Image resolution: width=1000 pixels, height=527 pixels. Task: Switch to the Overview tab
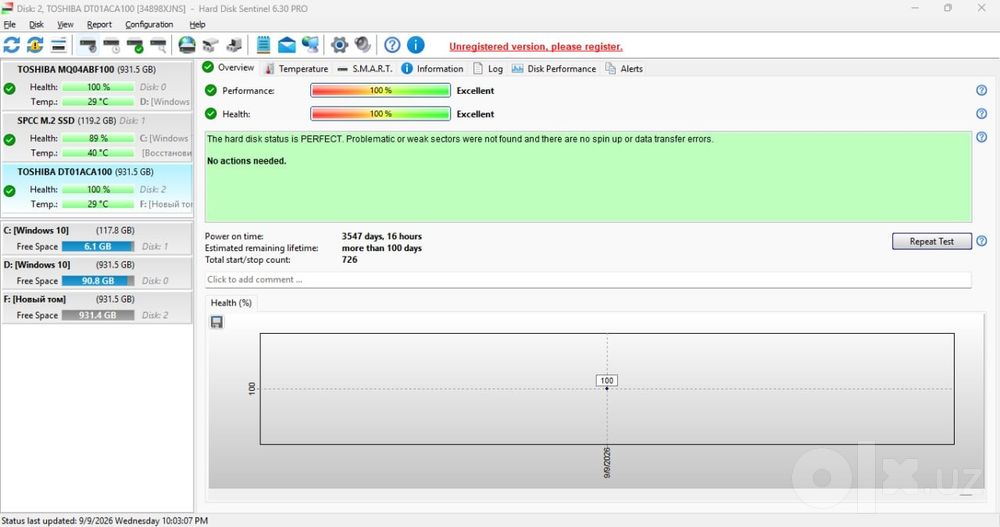(x=228, y=68)
